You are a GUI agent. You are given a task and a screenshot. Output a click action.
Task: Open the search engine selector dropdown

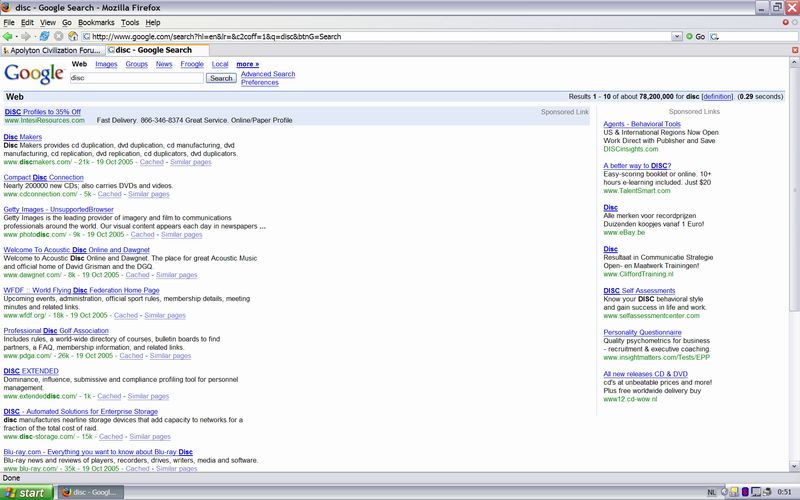tap(717, 36)
